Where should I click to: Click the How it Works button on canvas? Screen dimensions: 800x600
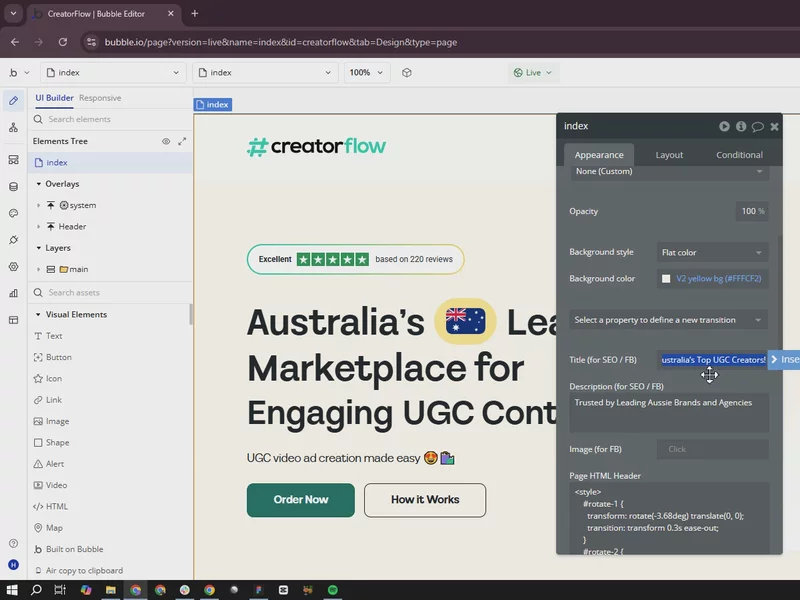425,500
